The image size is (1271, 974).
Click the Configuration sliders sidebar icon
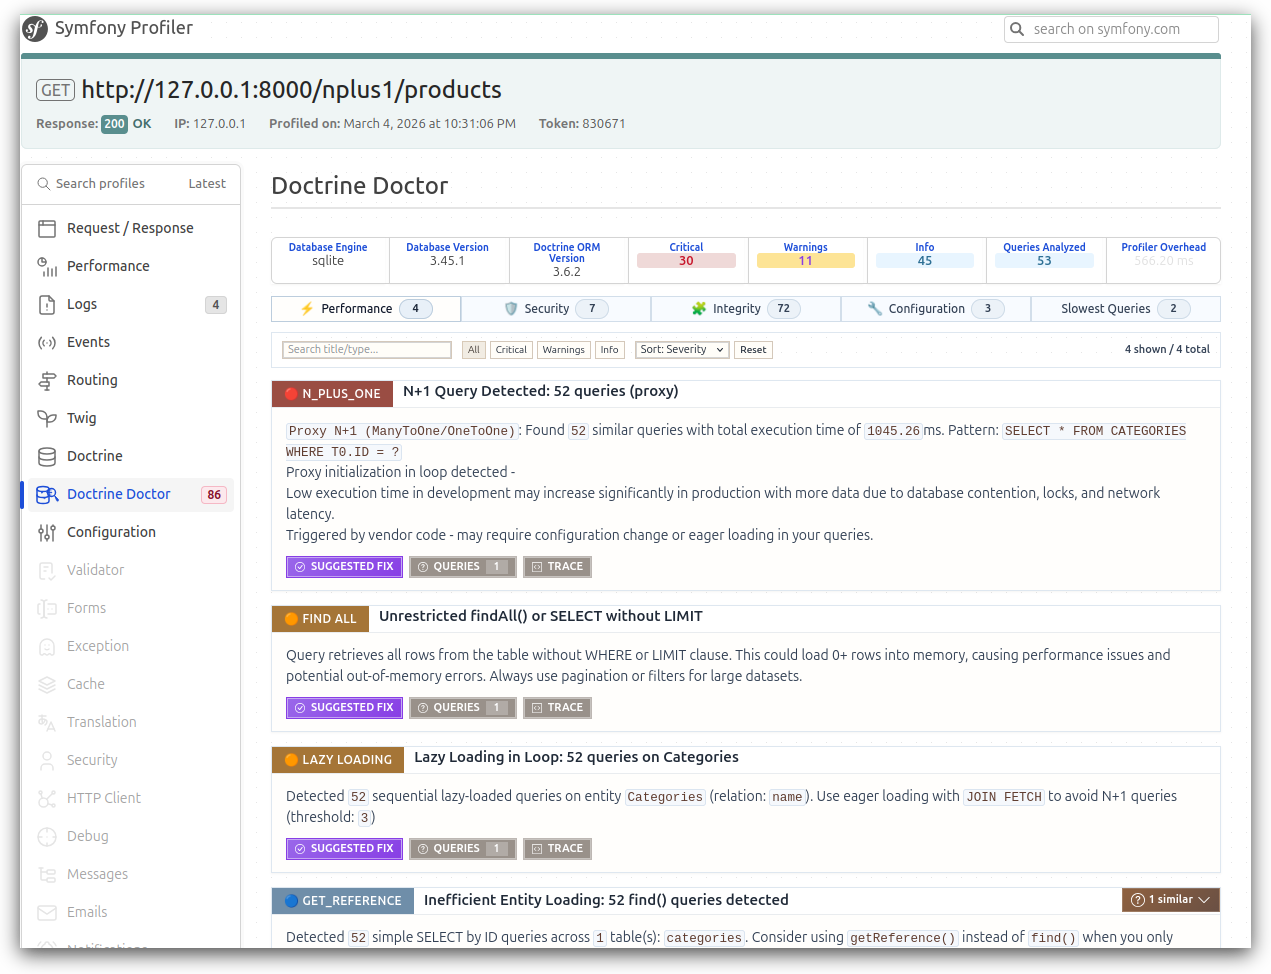[x=47, y=532]
